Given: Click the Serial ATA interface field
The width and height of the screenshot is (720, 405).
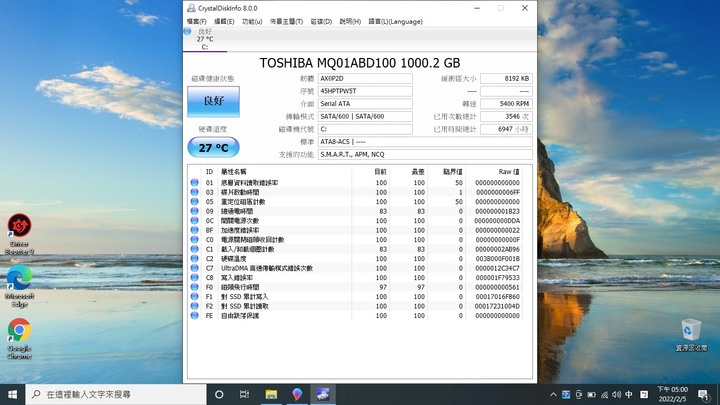Looking at the screenshot, I should pyautogui.click(x=365, y=104).
